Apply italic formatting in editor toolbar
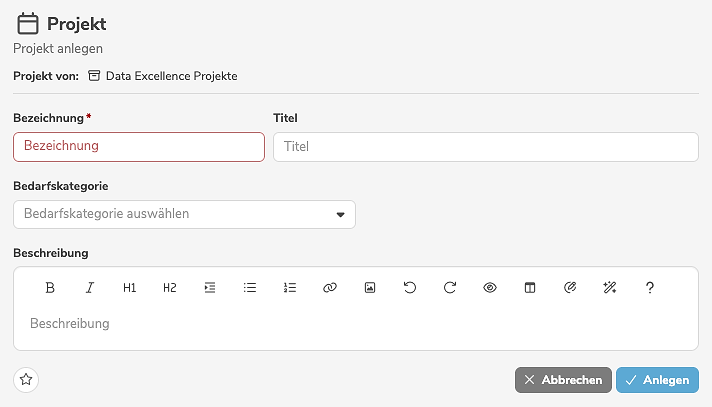712x407 pixels. tap(90, 288)
